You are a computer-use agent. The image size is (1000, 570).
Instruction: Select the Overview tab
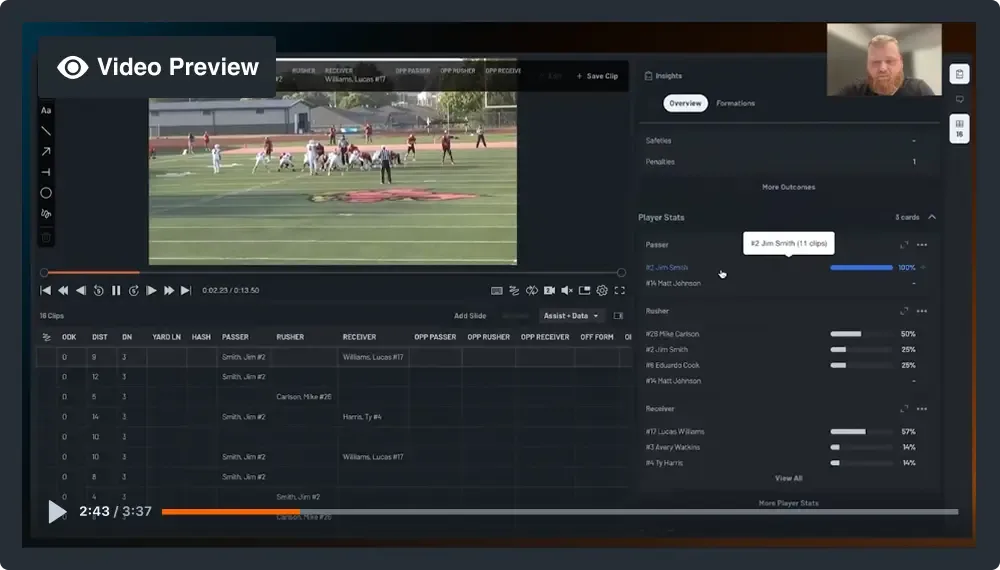(685, 103)
